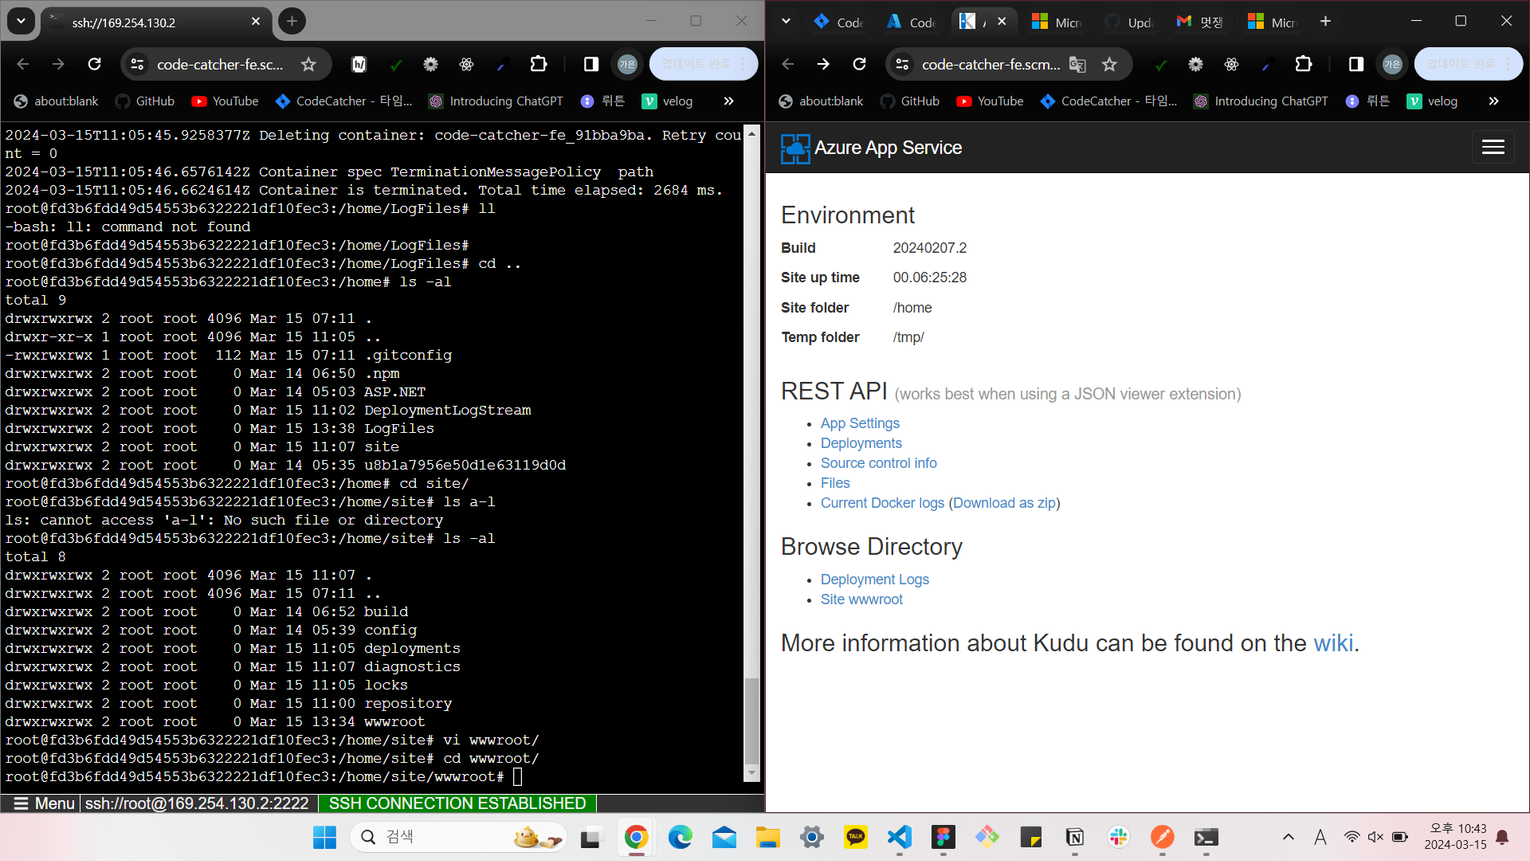Screen dimensions: 1530x861
Task: Open extensions puzzle icon in Kudu window
Action: point(1303,64)
